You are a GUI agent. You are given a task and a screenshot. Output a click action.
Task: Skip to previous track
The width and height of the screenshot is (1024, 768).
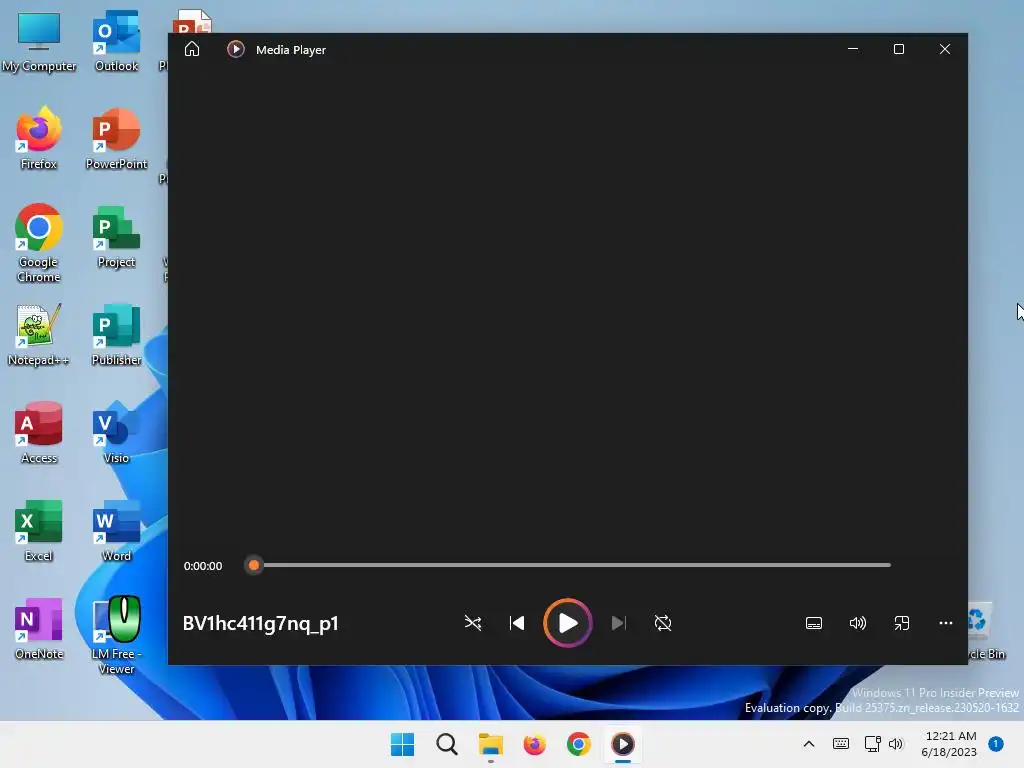pyautogui.click(x=517, y=623)
